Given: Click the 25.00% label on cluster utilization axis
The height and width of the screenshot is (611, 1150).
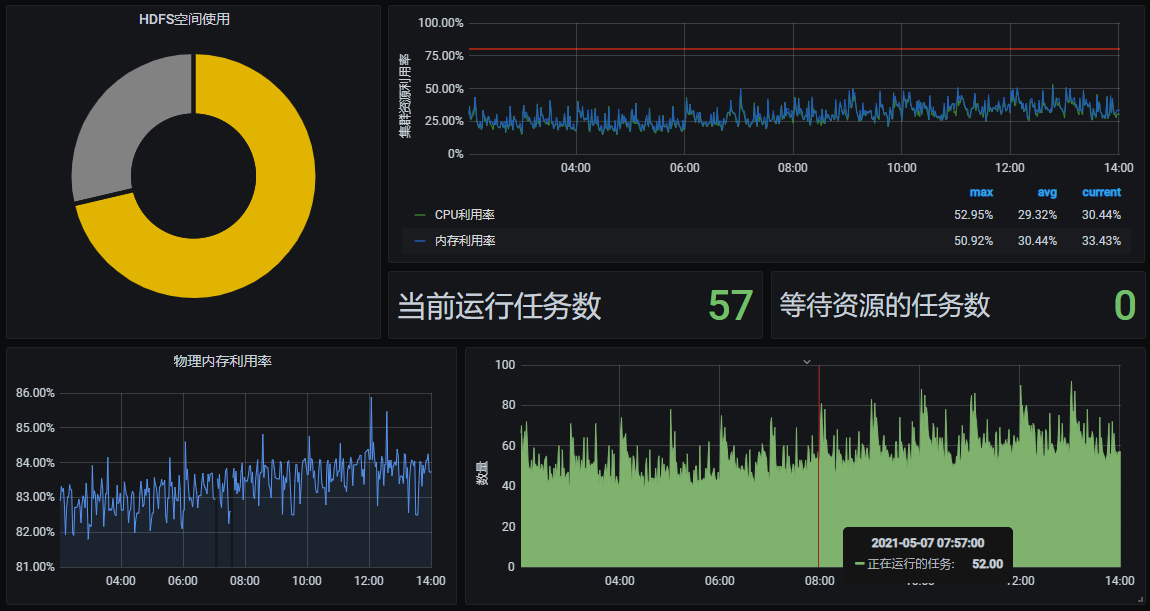Looking at the screenshot, I should [x=444, y=121].
